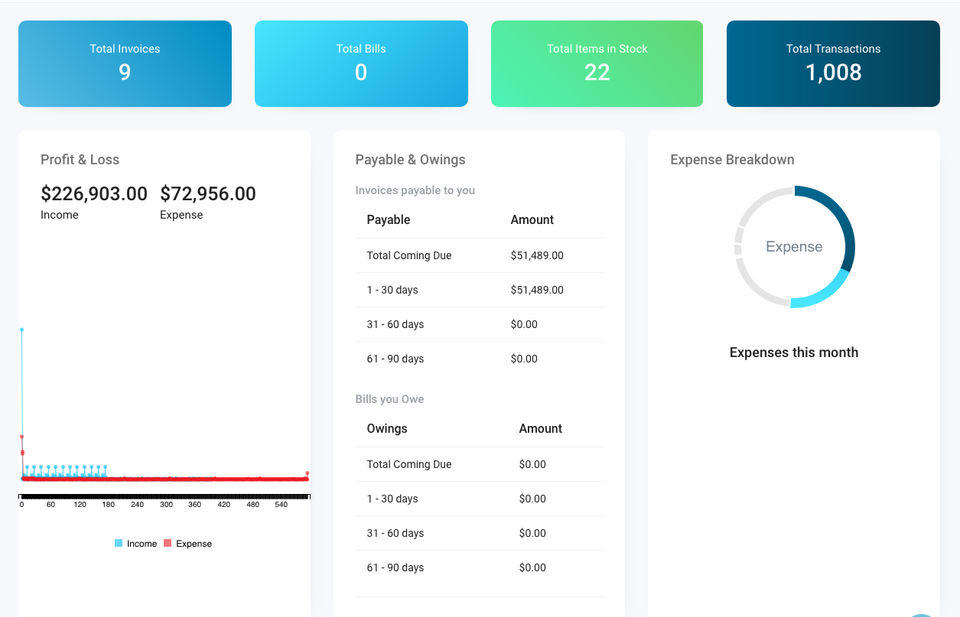The height and width of the screenshot is (617, 960).
Task: Select the 1 - 30 days Payable row label
Action: pyautogui.click(x=392, y=290)
